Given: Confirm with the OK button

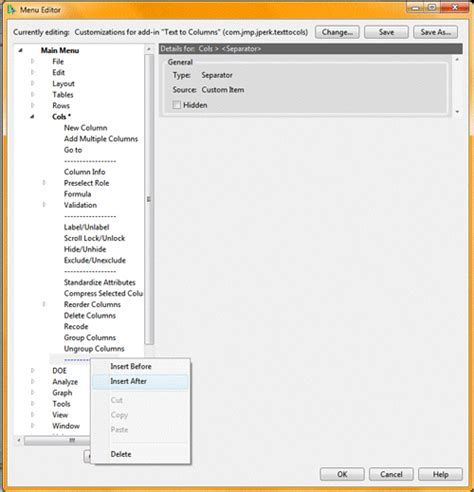Looking at the screenshot, I should tap(342, 474).
